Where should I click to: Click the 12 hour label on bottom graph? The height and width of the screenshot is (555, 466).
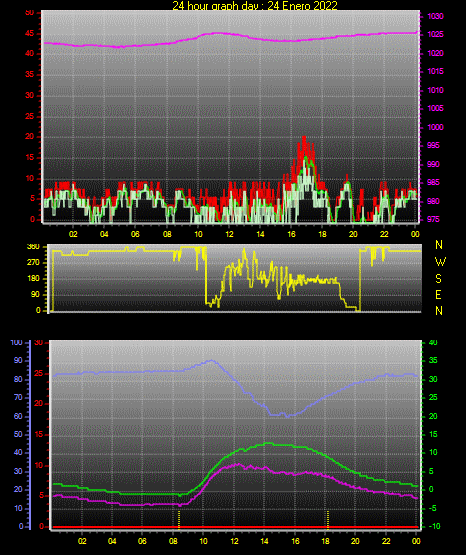234,541
